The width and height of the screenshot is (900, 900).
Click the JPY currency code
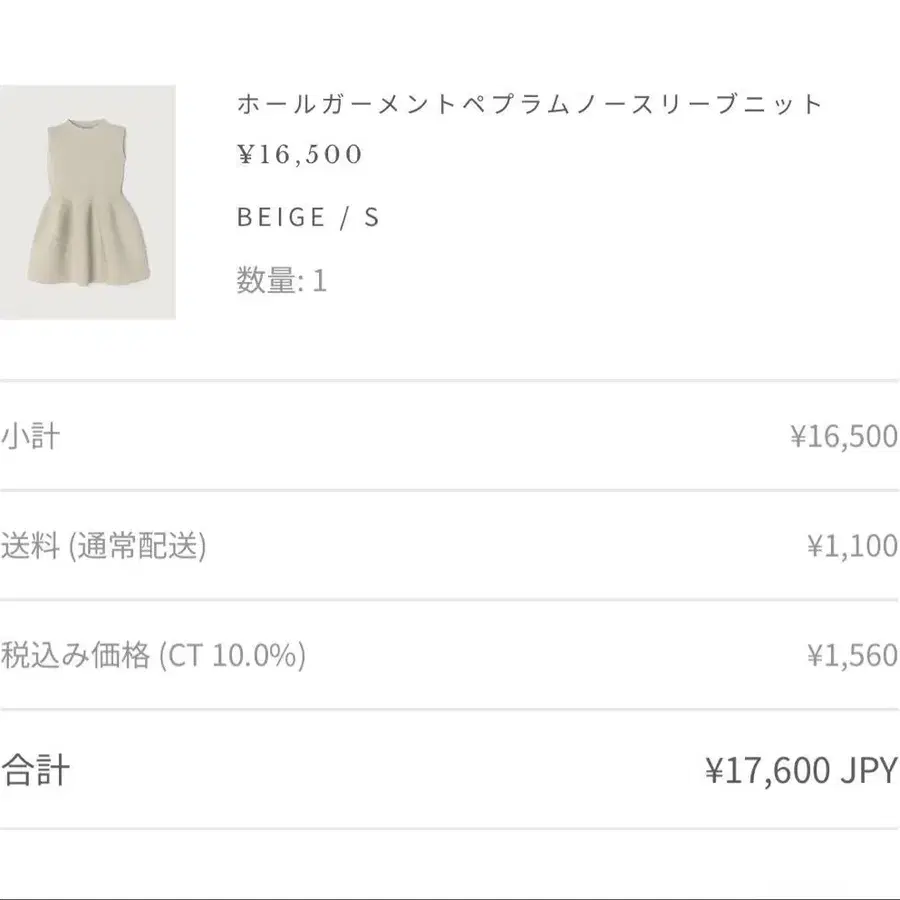click(869, 771)
